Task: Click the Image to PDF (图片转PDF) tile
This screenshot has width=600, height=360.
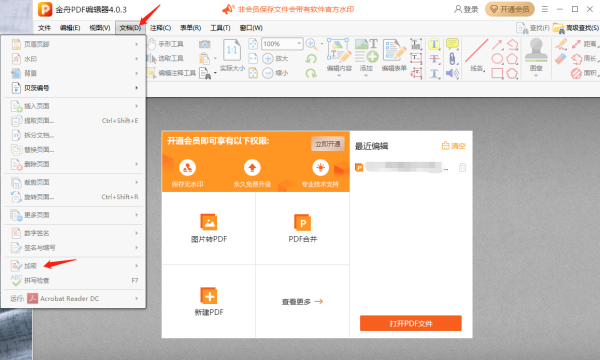Action: click(x=209, y=228)
